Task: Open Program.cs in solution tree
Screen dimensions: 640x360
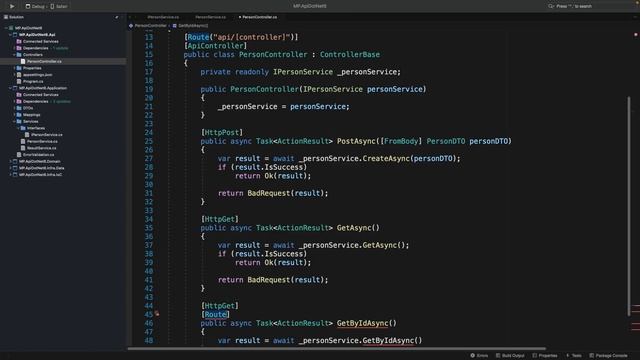Action: tap(33, 81)
